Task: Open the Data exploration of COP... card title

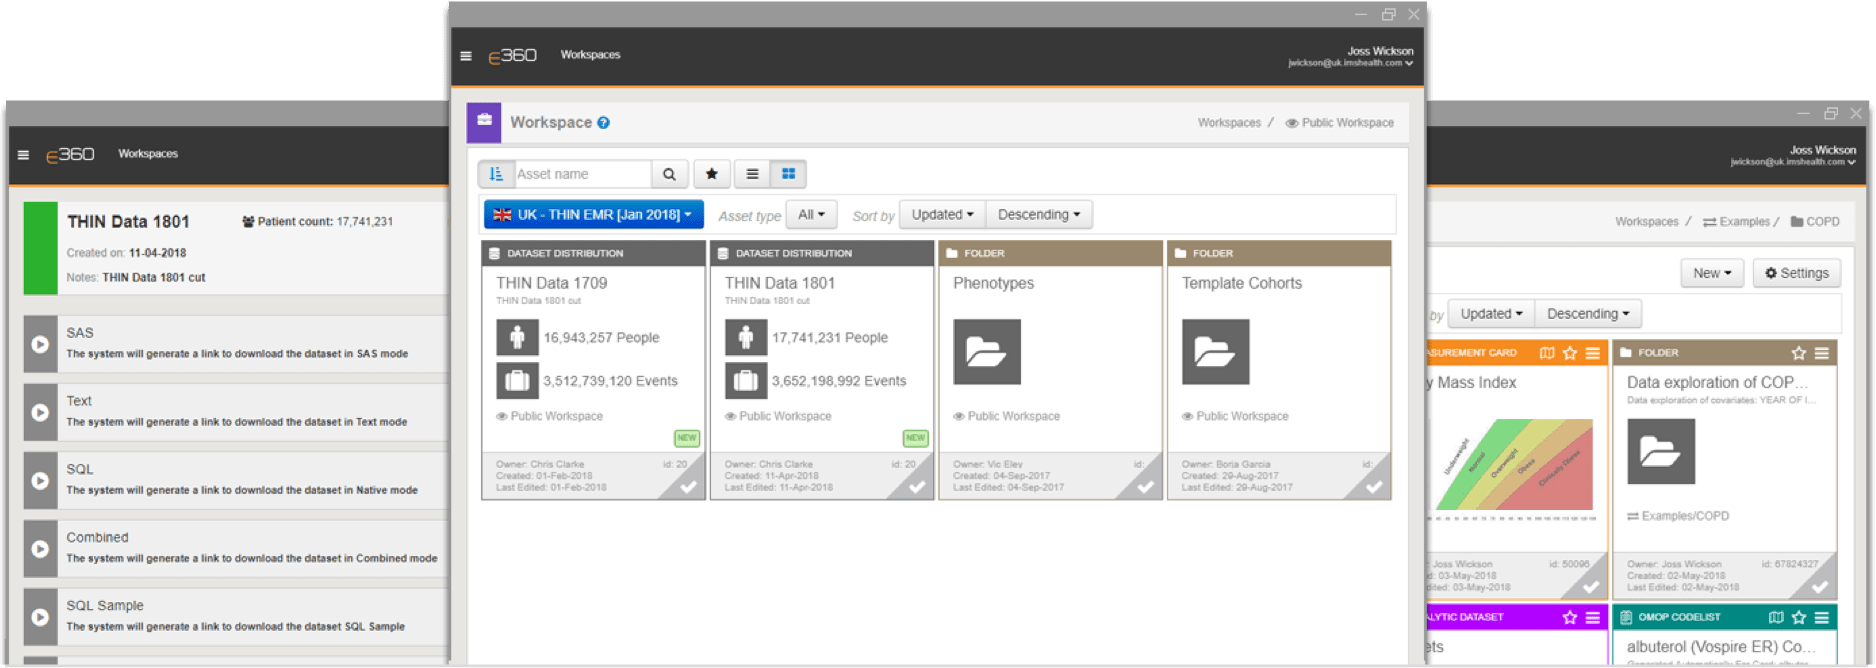Action: coord(1717,382)
